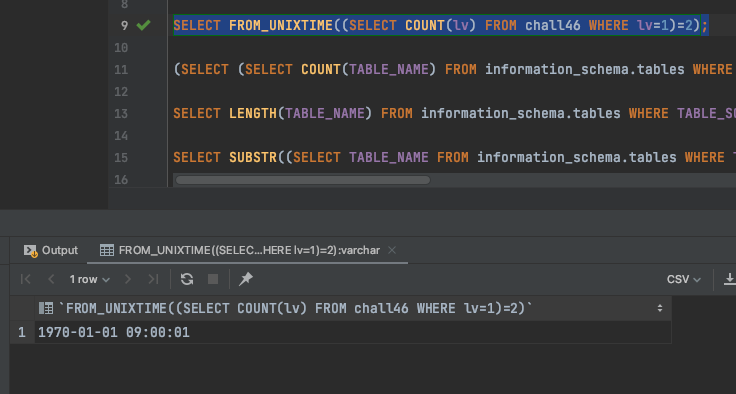Open the Output tab
736x394 pixels.
tap(51, 250)
